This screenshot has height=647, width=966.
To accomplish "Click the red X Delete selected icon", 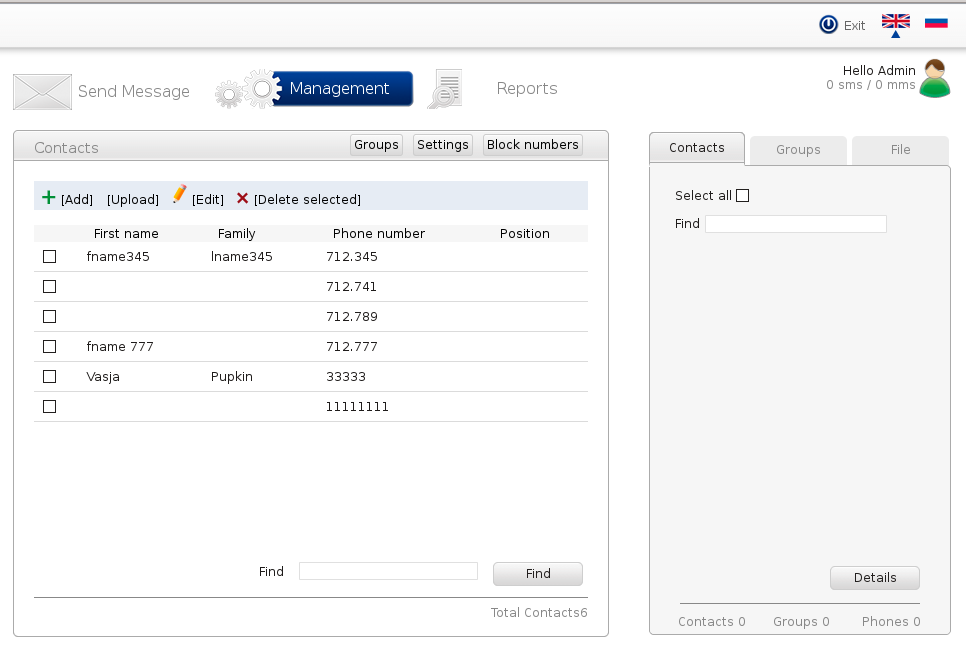I will pyautogui.click(x=242, y=198).
